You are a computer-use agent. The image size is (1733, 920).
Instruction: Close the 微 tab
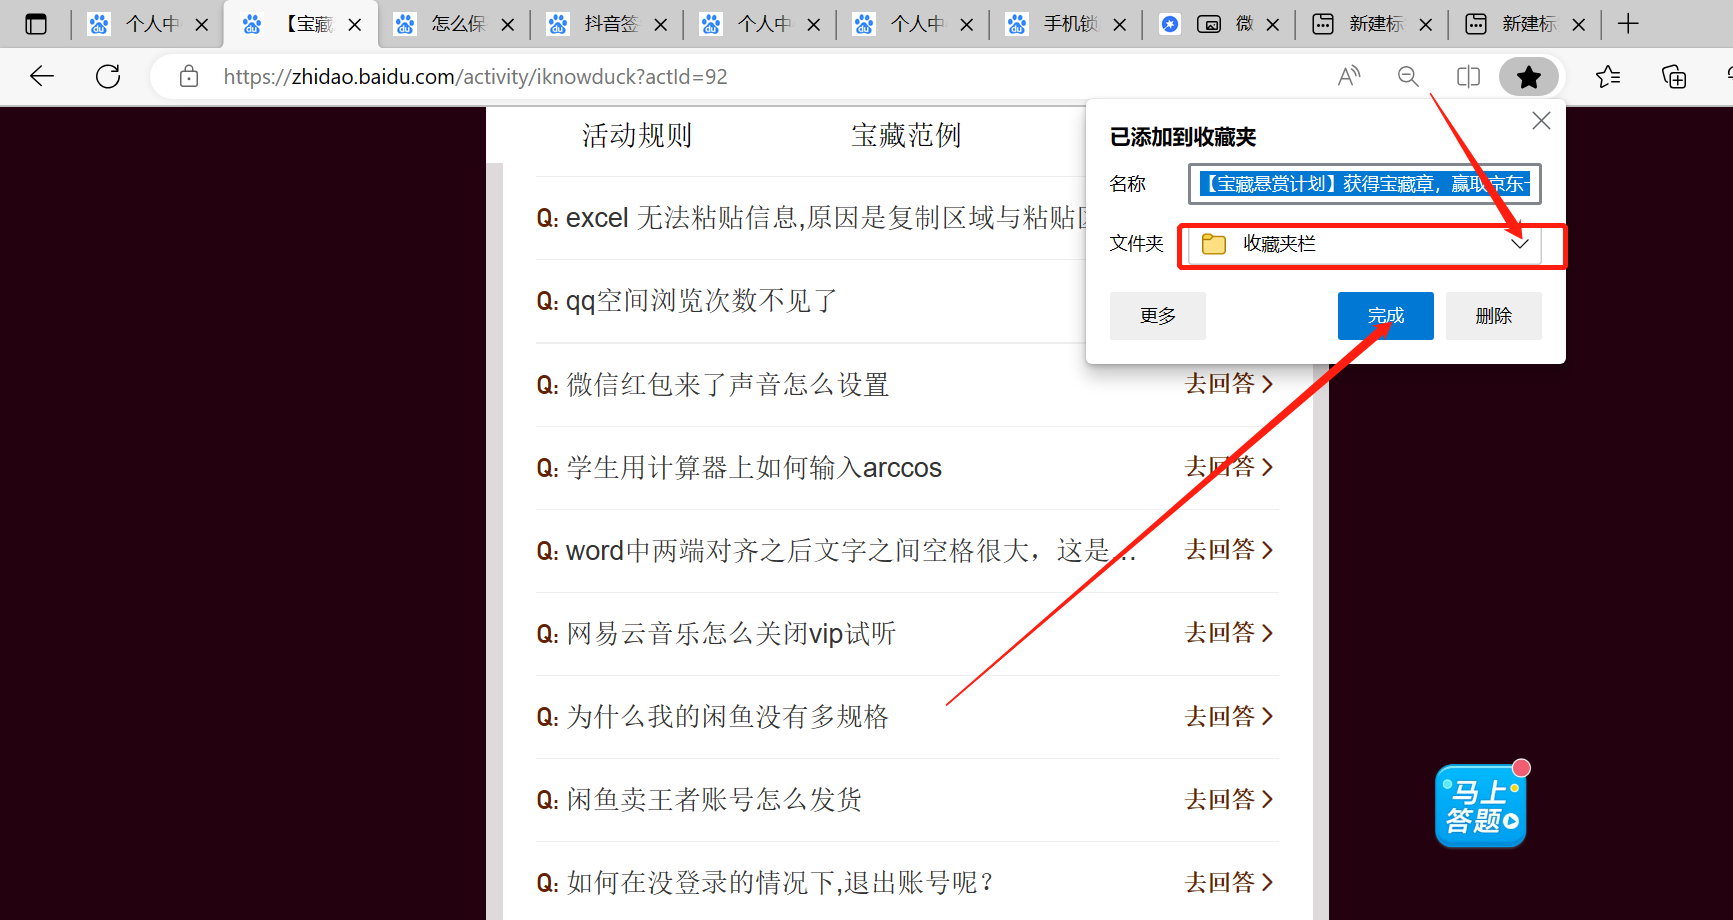(x=1273, y=25)
